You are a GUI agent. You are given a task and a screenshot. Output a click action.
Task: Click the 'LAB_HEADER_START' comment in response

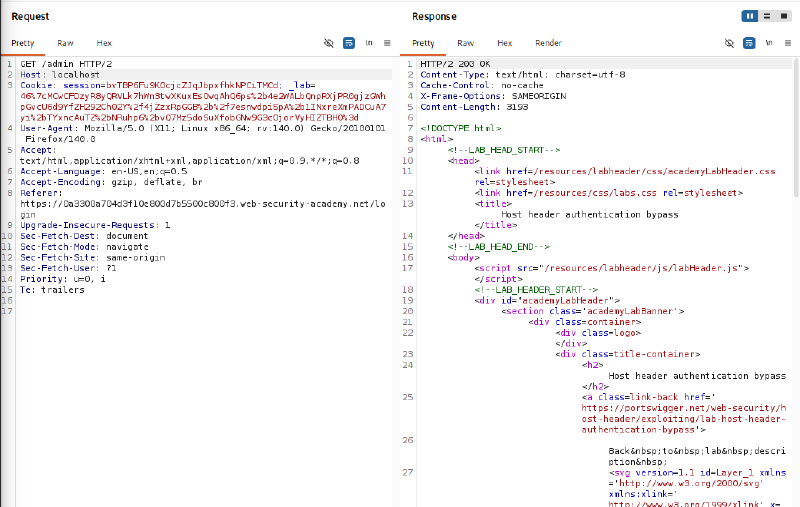pyautogui.click(x=536, y=289)
